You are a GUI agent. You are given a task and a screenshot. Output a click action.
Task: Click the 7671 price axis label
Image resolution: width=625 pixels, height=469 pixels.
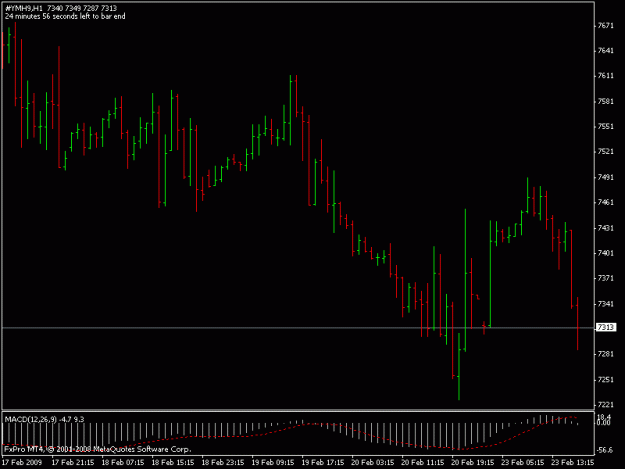pos(605,26)
